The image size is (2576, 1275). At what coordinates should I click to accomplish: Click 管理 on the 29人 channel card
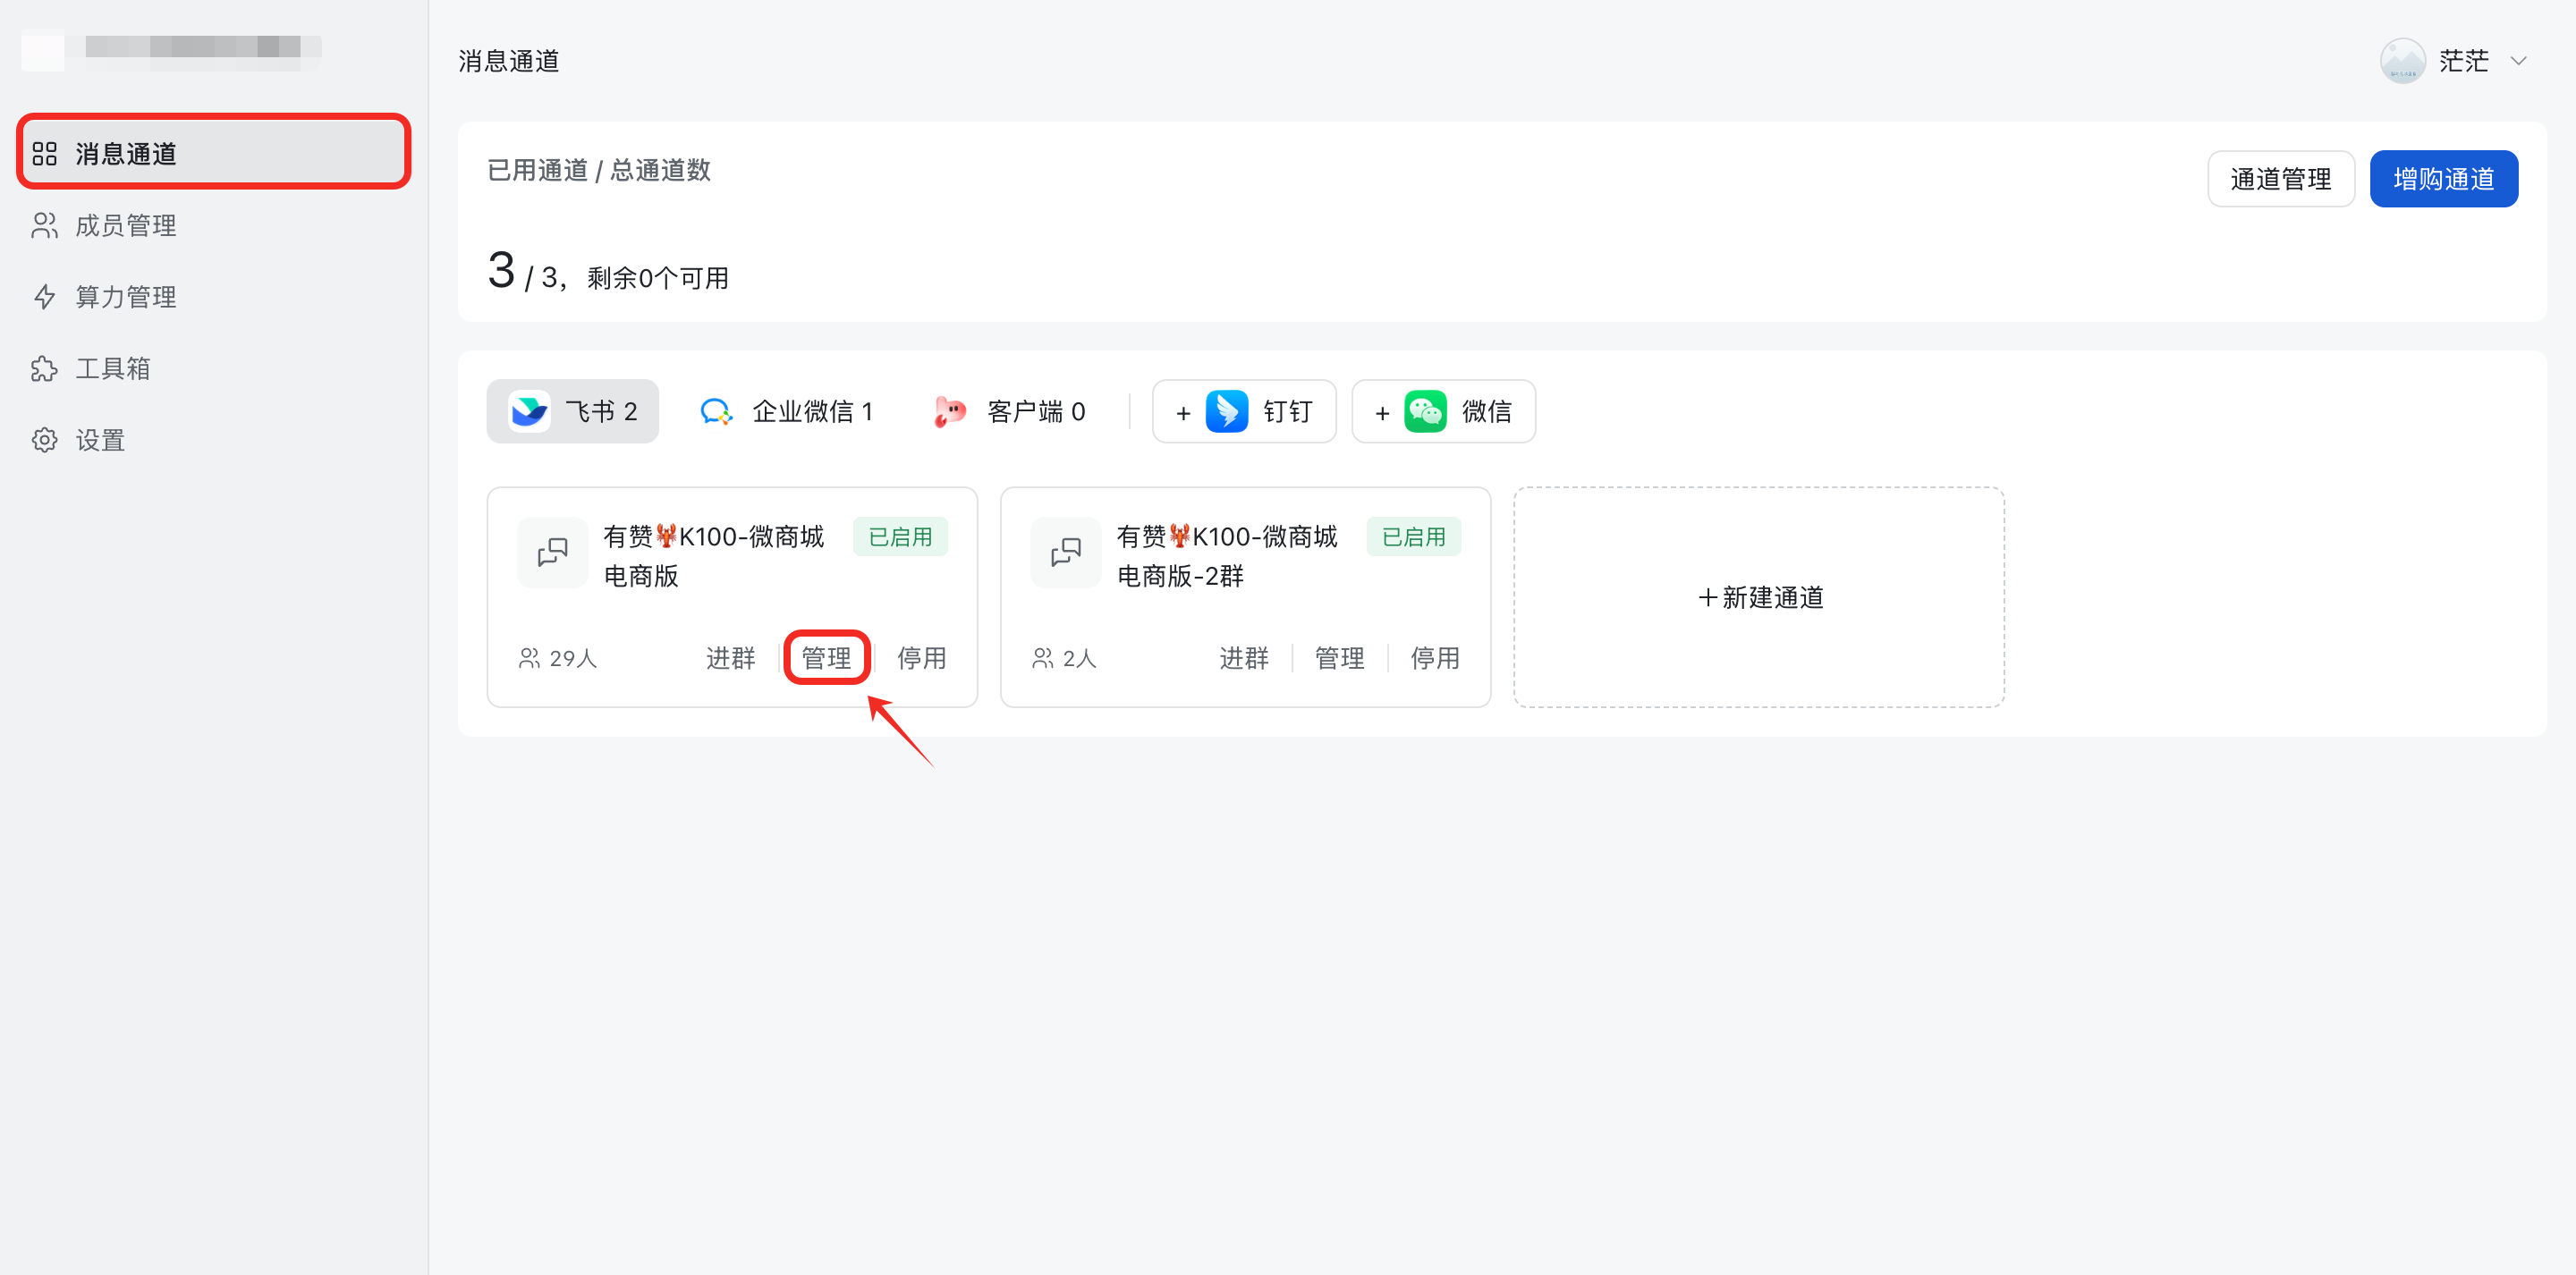[x=826, y=658]
